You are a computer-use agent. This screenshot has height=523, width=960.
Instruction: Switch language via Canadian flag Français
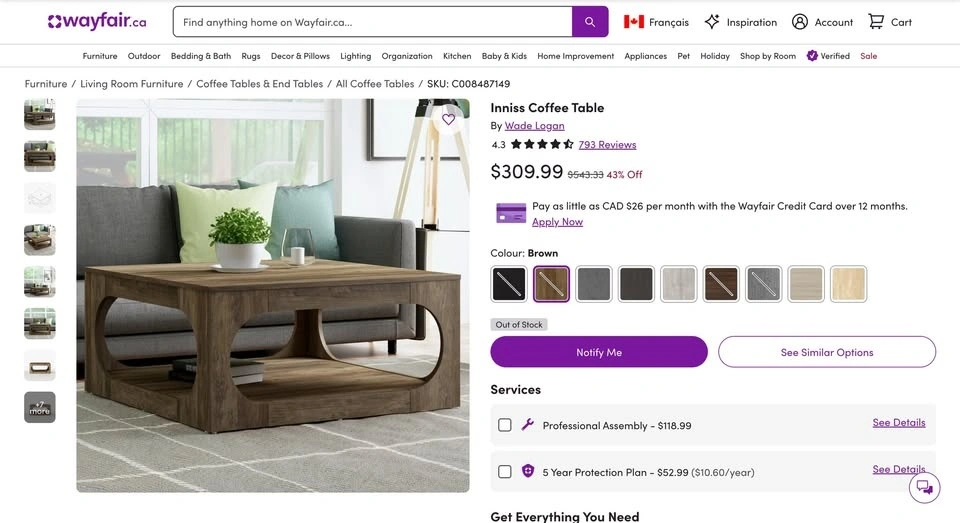pyautogui.click(x=656, y=22)
